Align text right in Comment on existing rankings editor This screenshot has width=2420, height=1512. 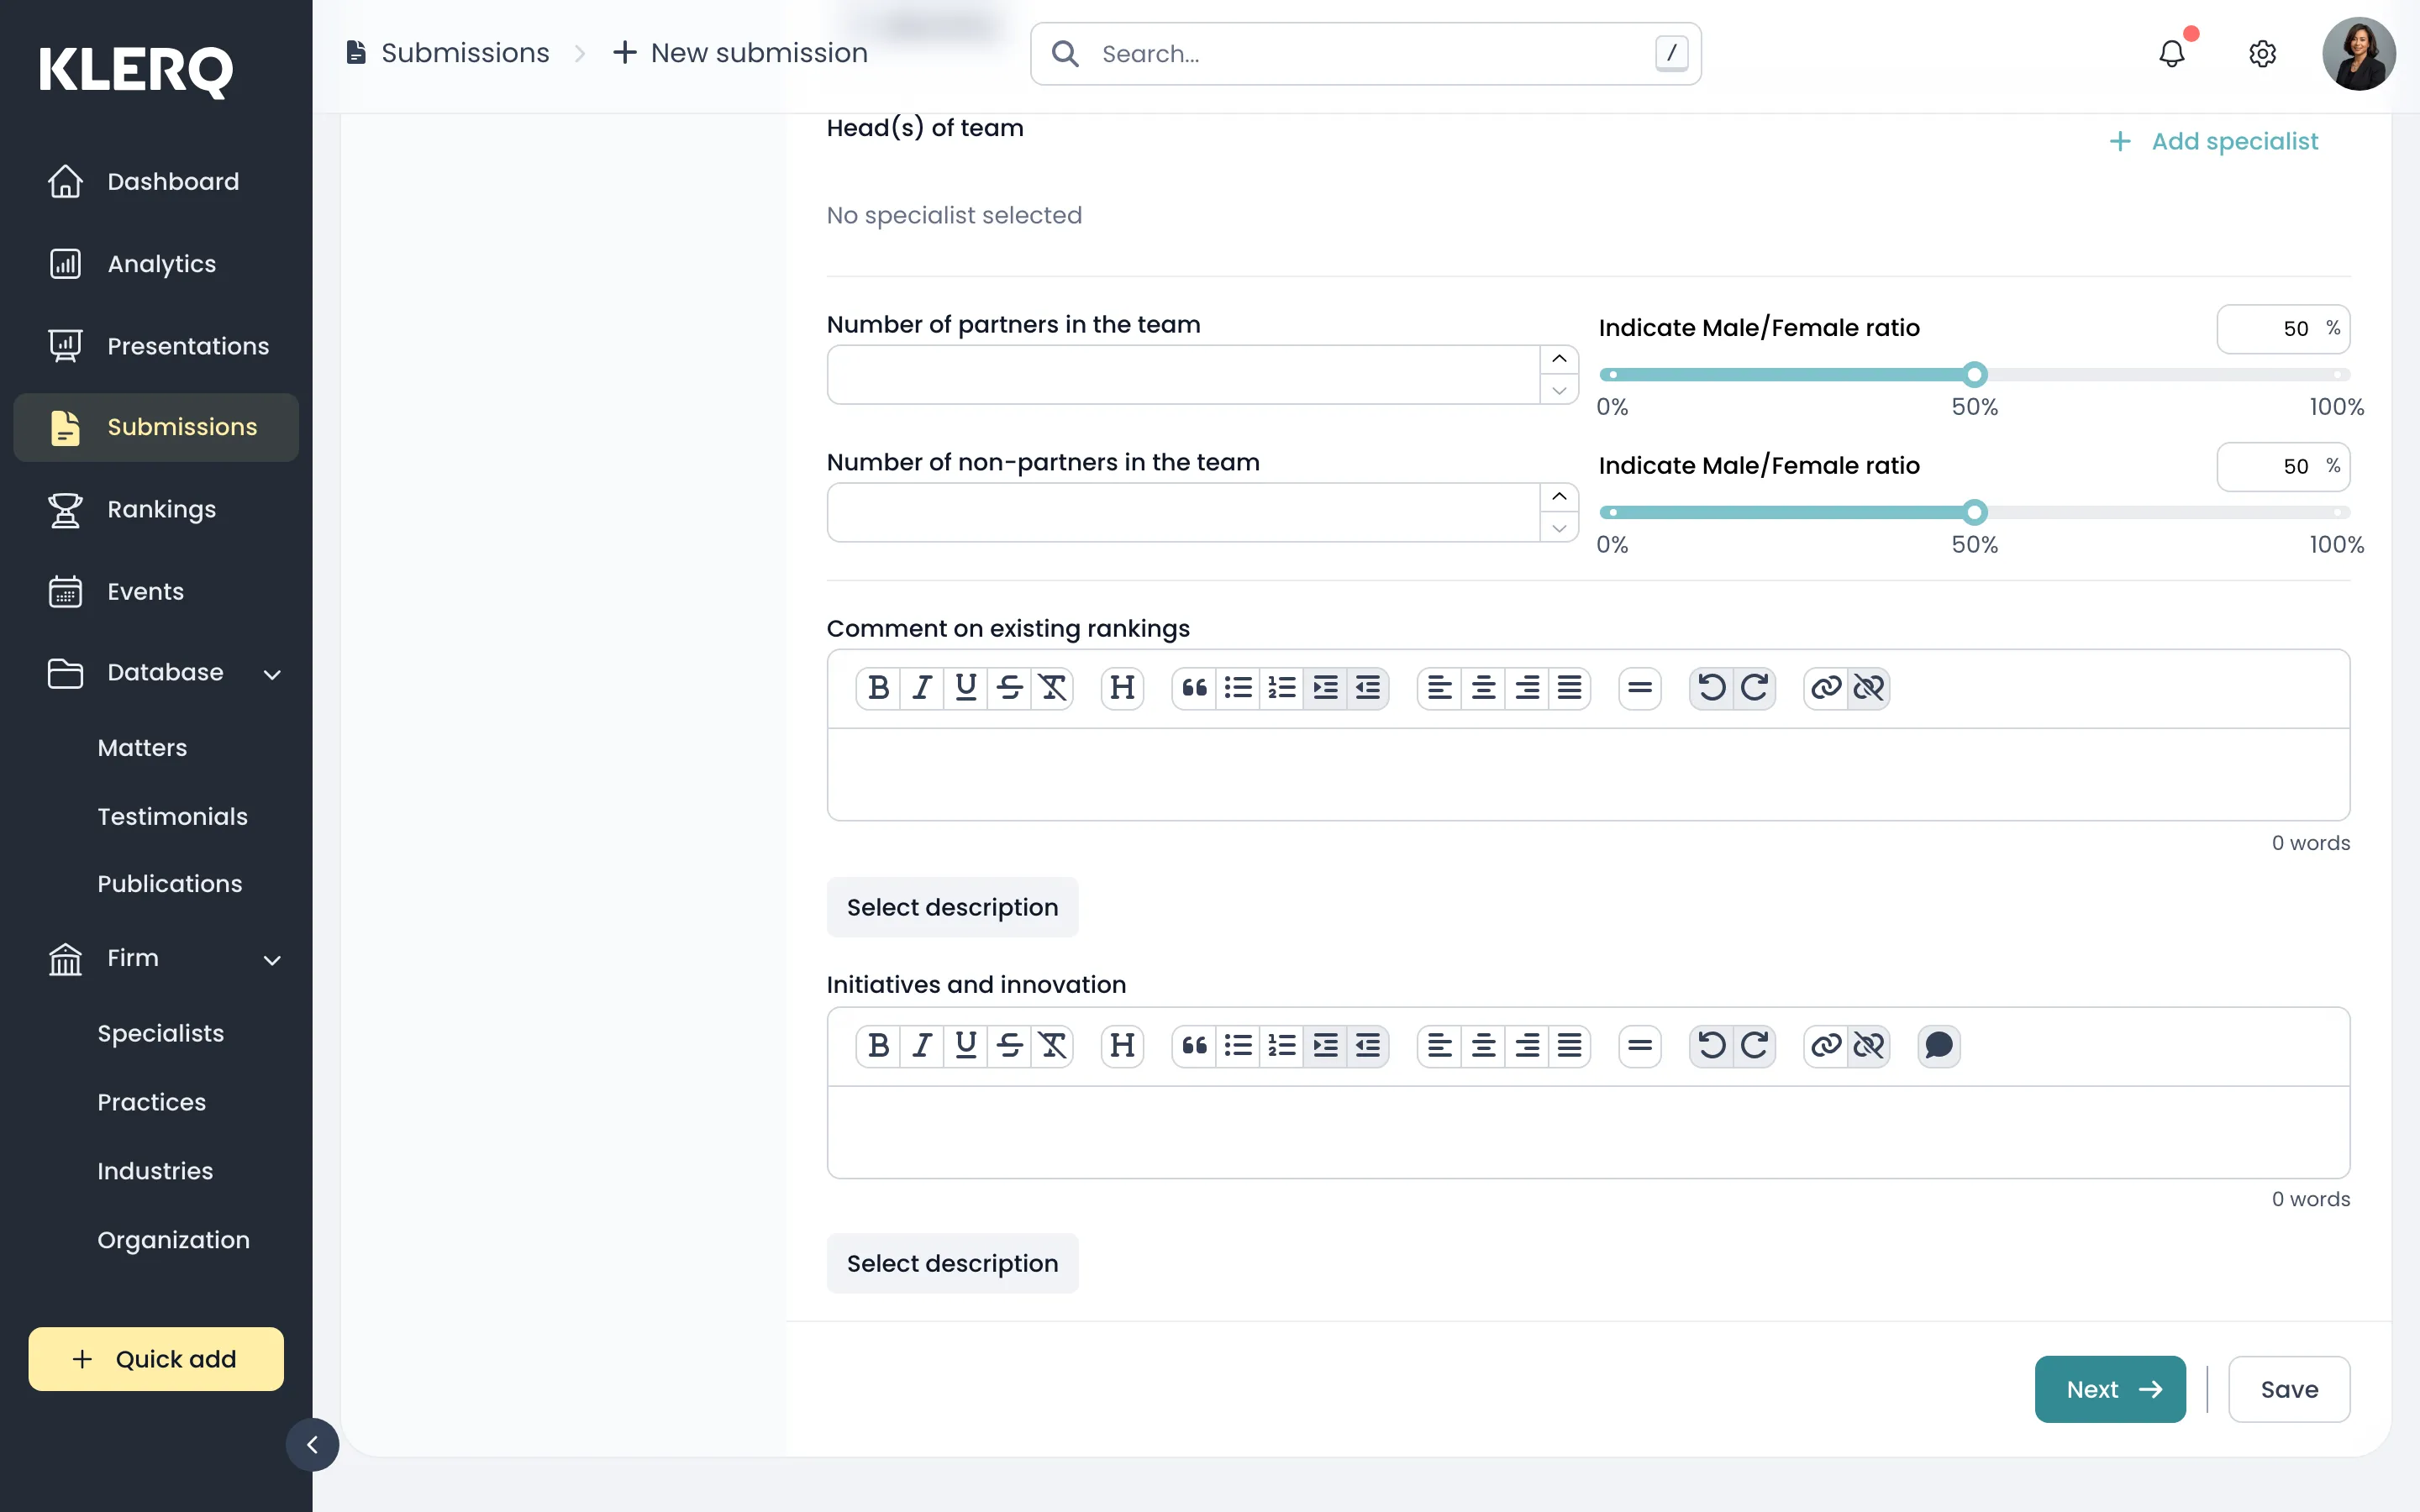(1526, 688)
